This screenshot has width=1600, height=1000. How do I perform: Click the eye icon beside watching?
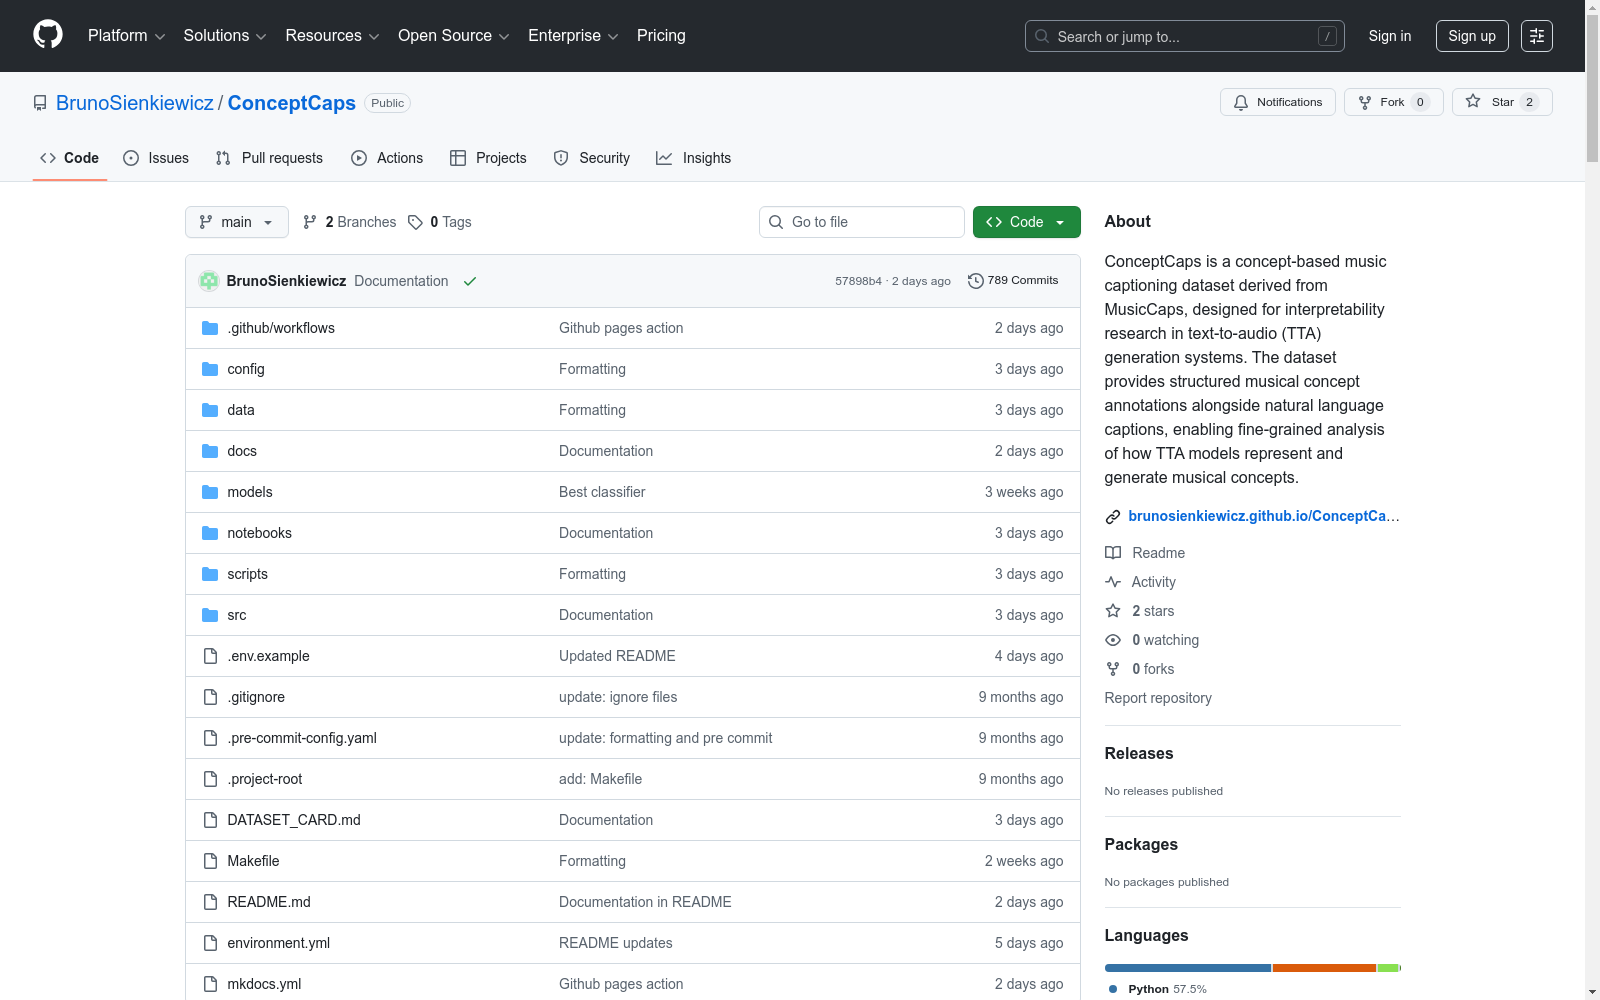click(x=1113, y=640)
